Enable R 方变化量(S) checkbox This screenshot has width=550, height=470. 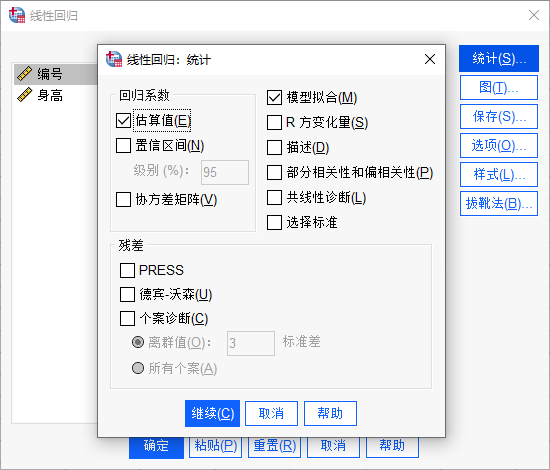(x=274, y=122)
